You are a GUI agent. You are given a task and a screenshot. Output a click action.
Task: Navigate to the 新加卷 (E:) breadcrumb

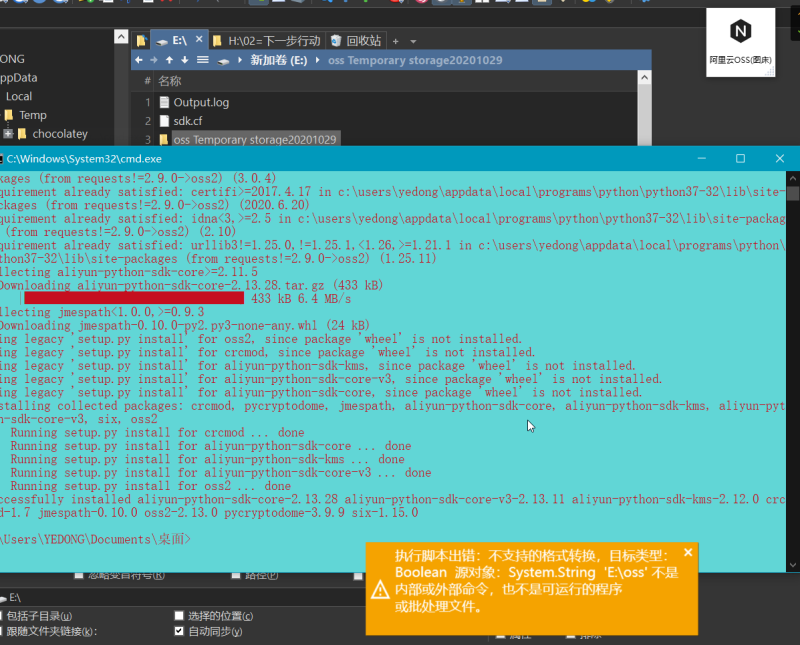(x=279, y=60)
